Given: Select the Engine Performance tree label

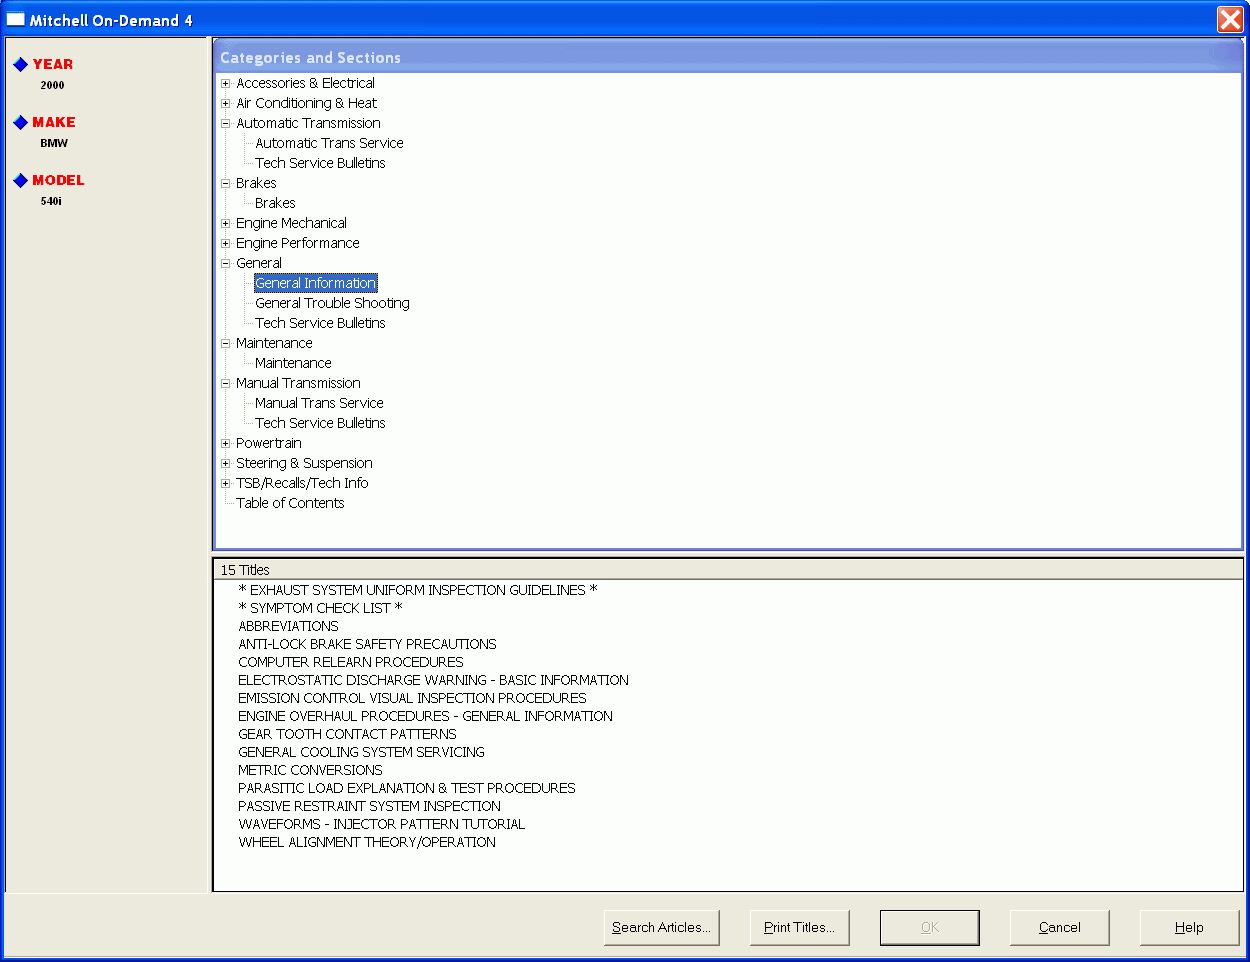Looking at the screenshot, I should click(x=297, y=243).
